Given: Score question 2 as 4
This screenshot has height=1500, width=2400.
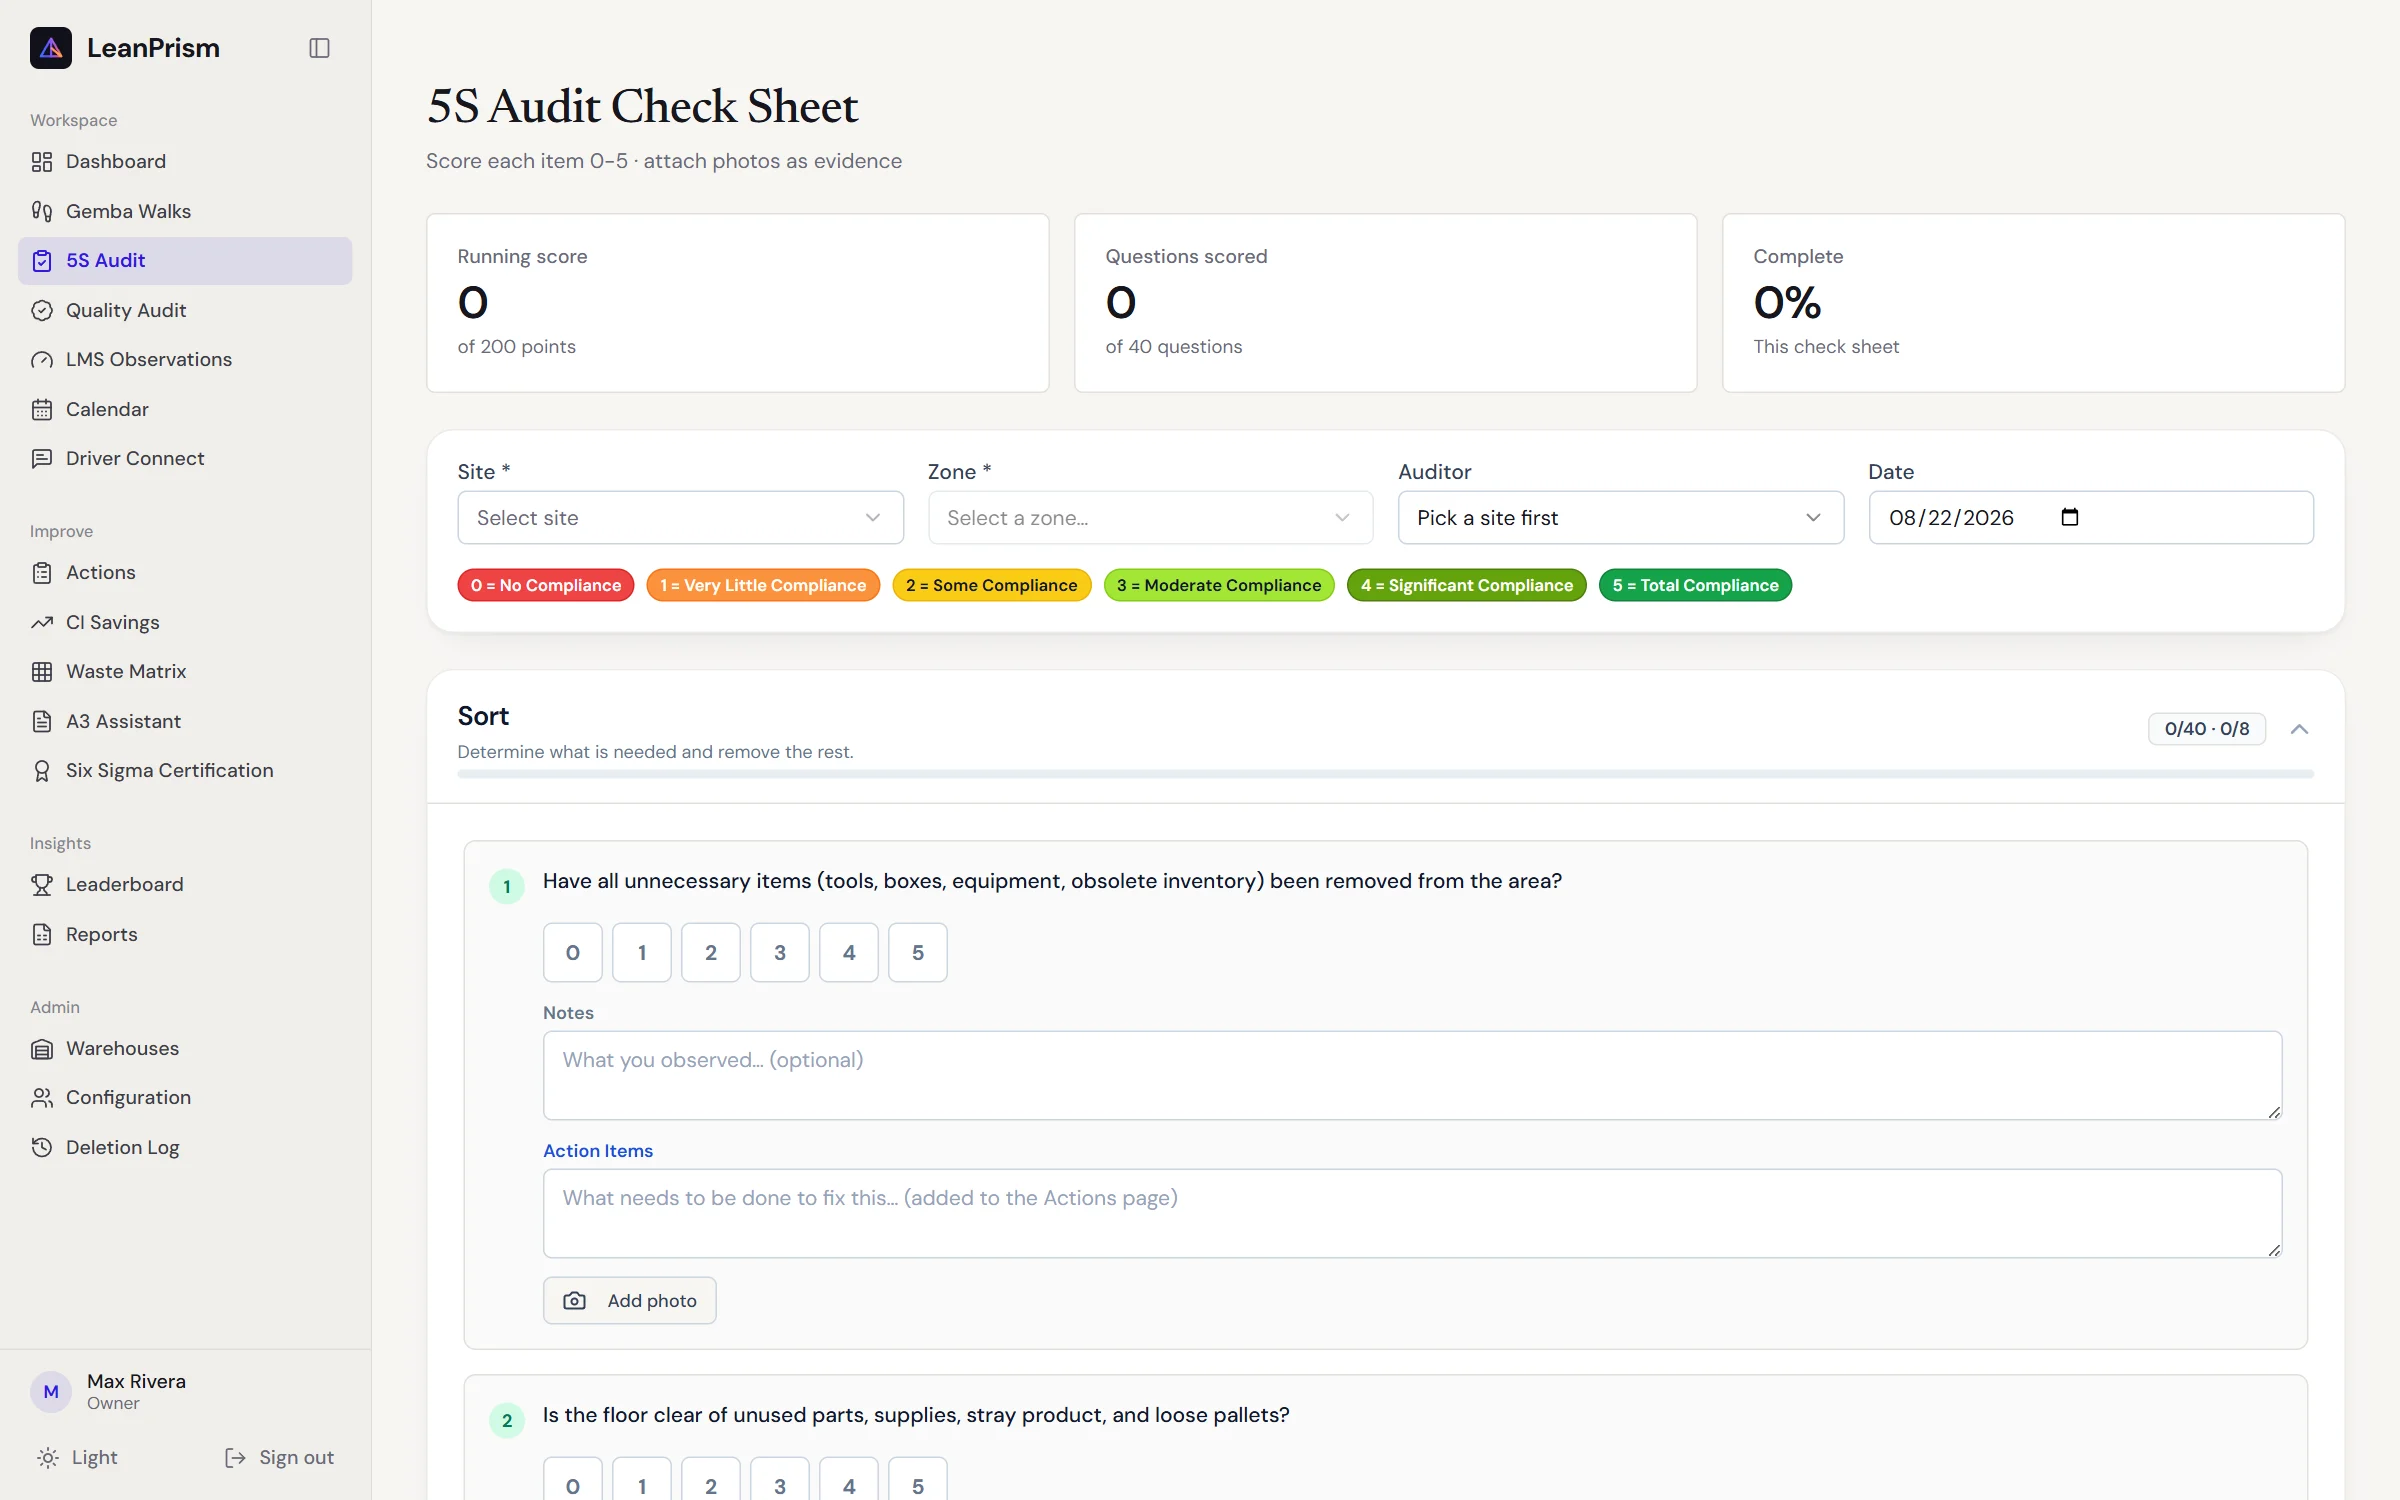Looking at the screenshot, I should click(849, 1479).
